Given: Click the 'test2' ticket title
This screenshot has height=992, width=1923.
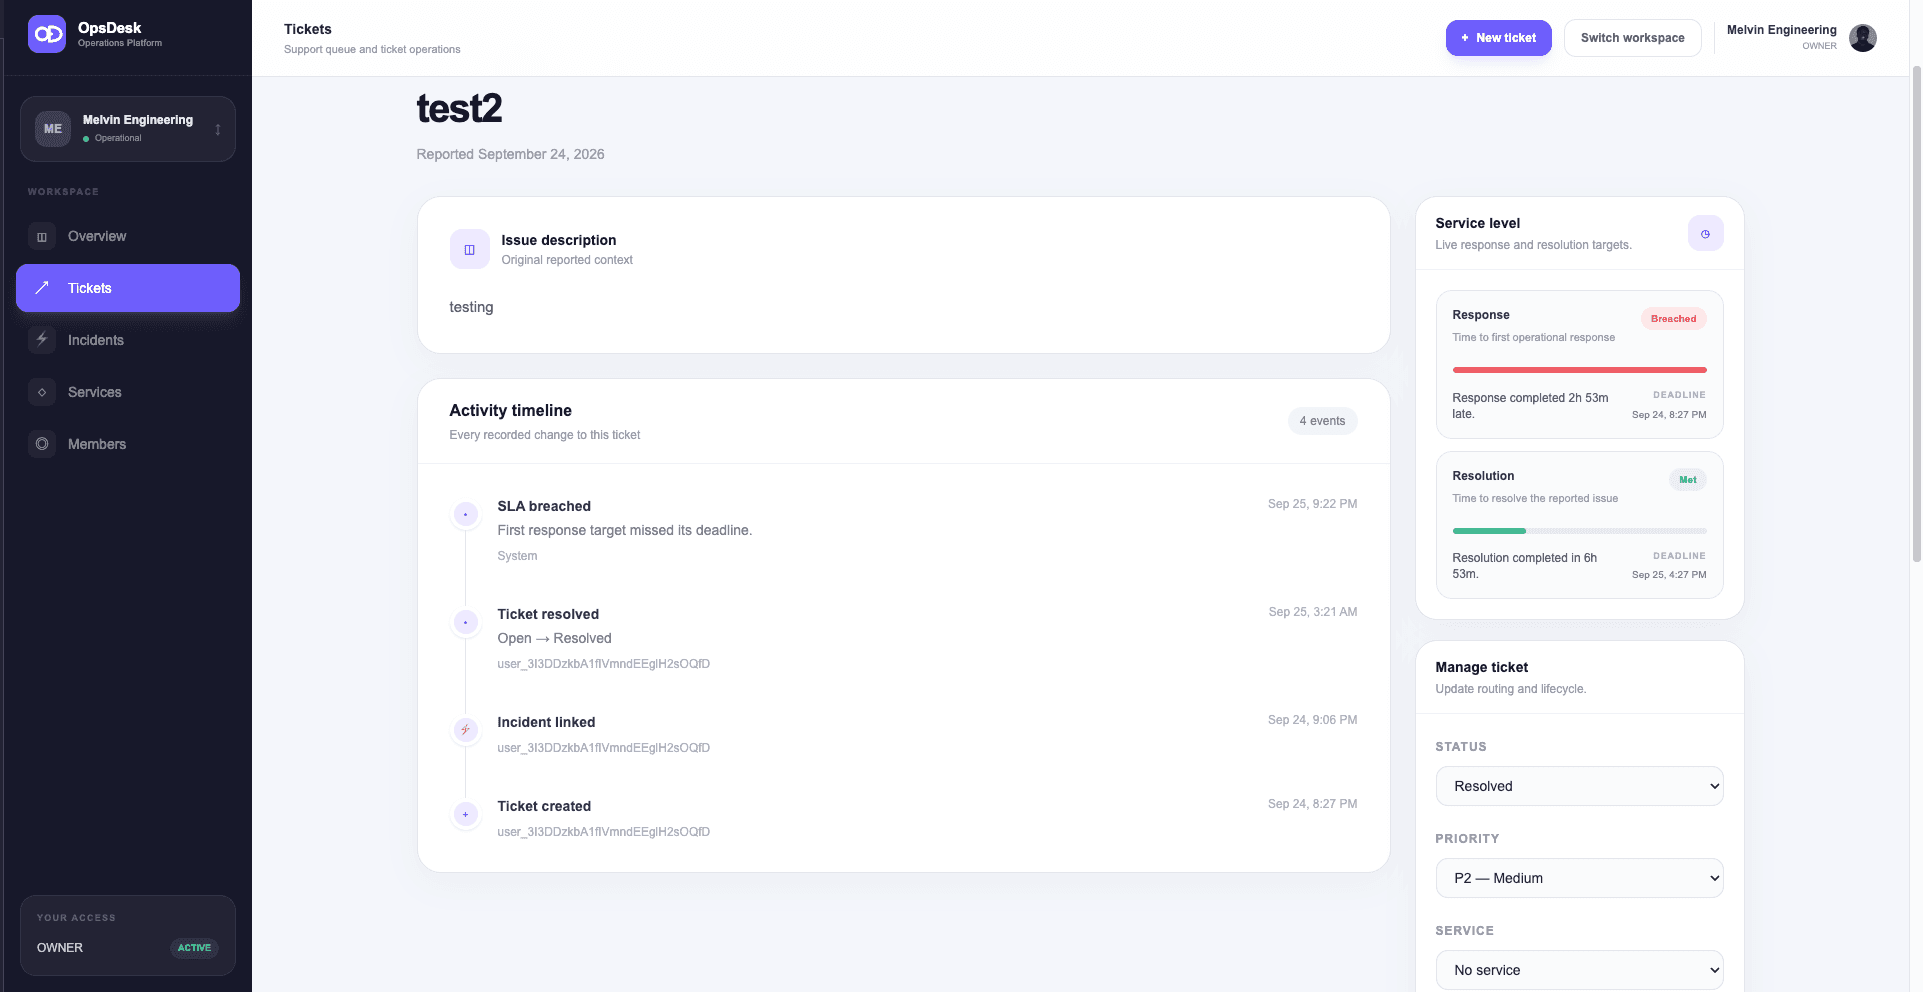Looking at the screenshot, I should 459,108.
